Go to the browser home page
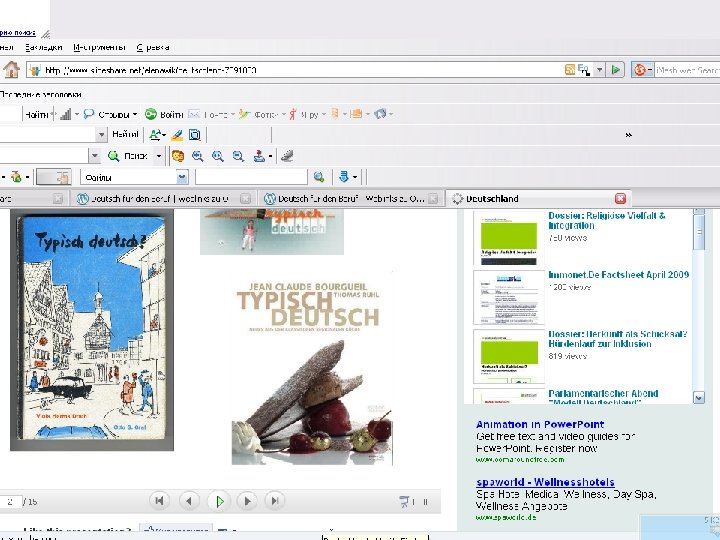 tap(11, 70)
